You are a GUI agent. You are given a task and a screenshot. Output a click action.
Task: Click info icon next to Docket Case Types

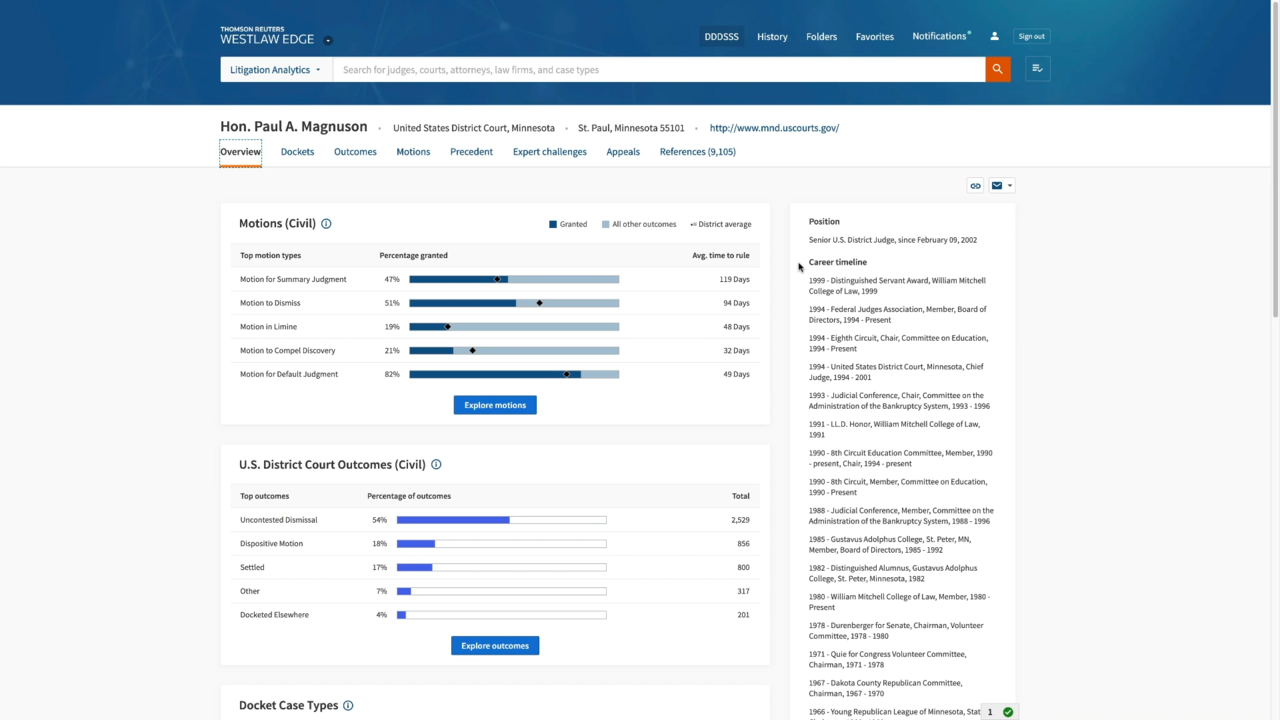(348, 706)
